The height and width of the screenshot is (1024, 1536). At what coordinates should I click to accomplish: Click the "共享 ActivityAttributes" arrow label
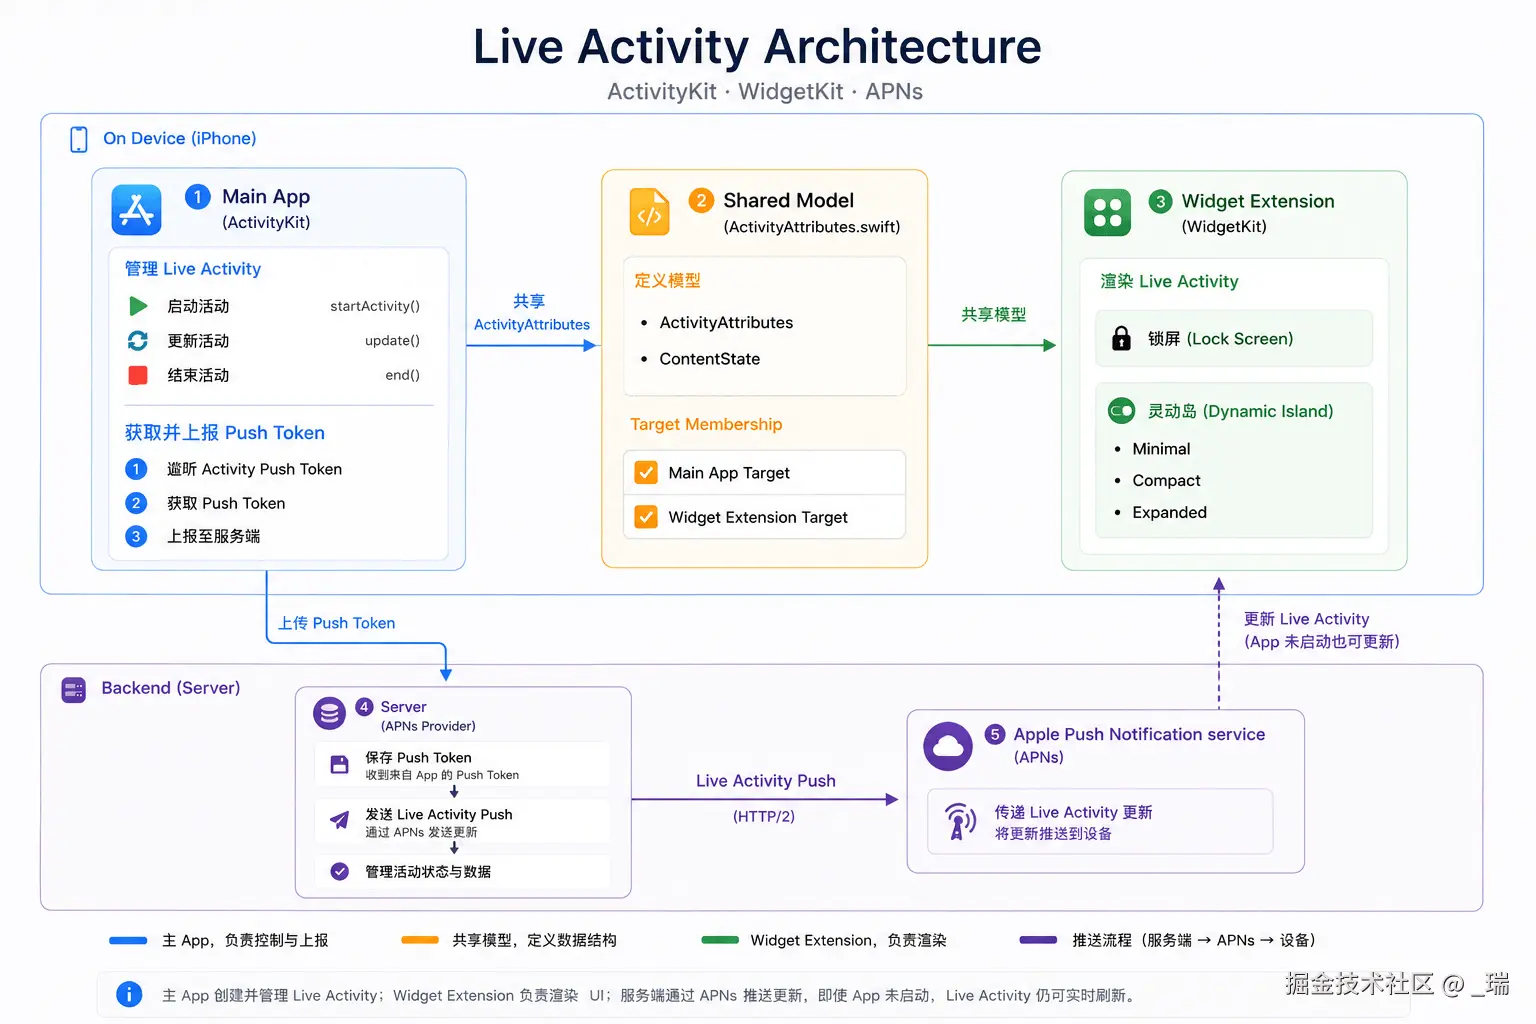(531, 313)
